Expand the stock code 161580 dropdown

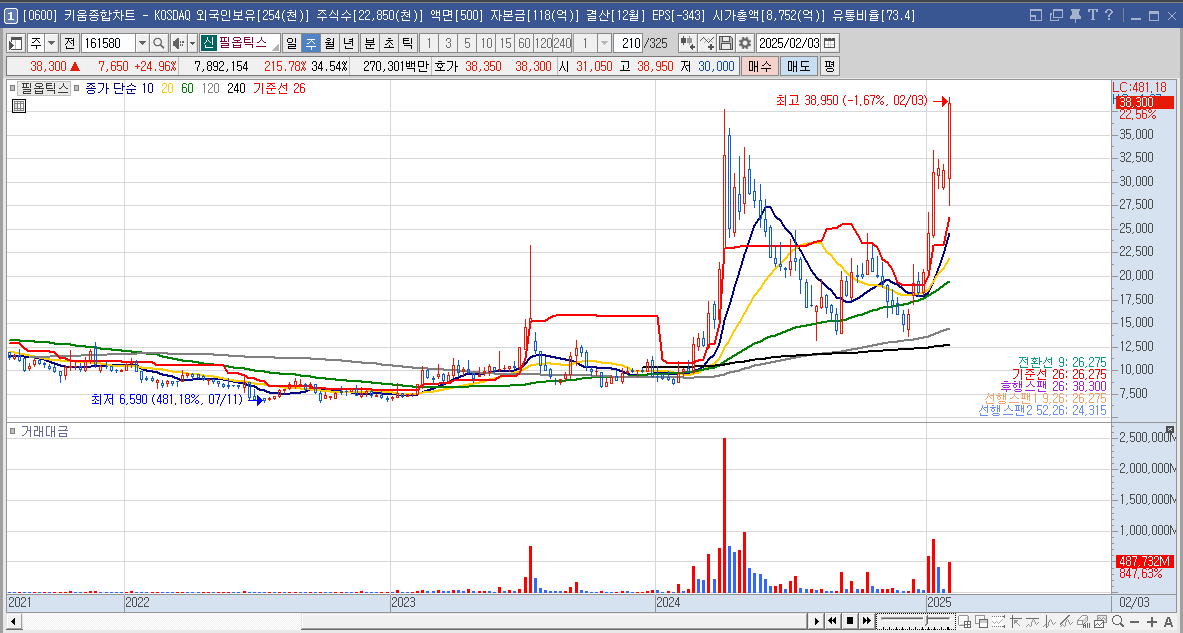pyautogui.click(x=142, y=43)
